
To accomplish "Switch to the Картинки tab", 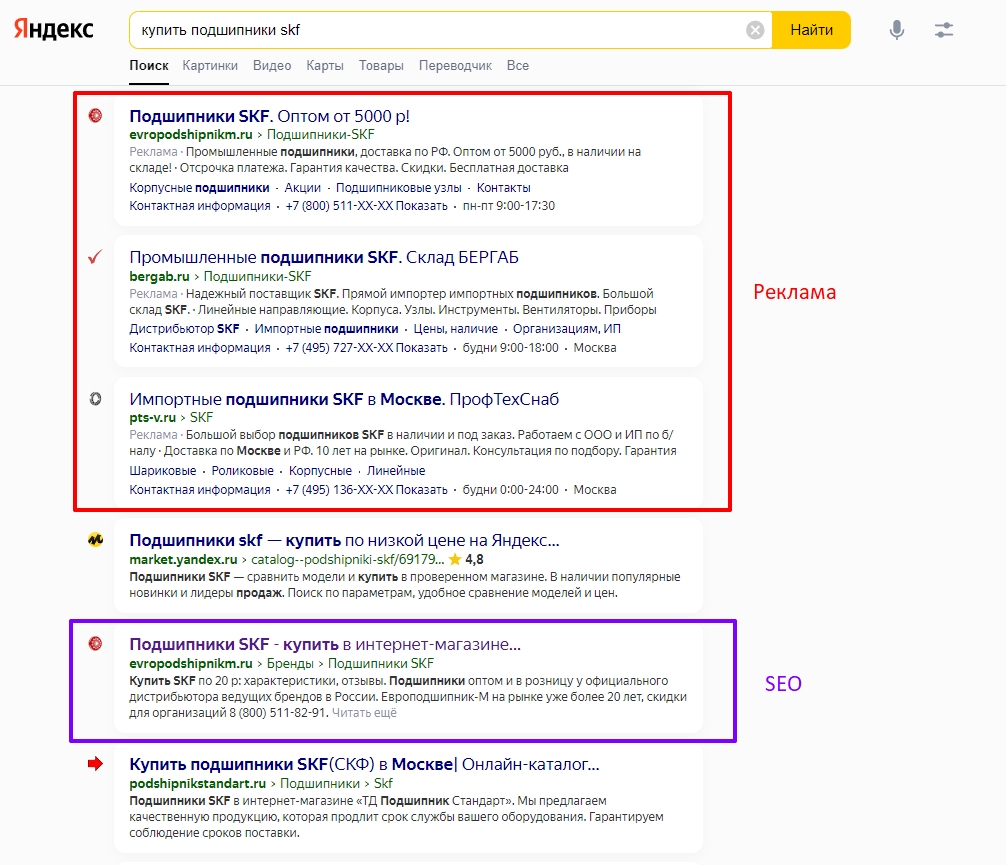I will [x=210, y=66].
